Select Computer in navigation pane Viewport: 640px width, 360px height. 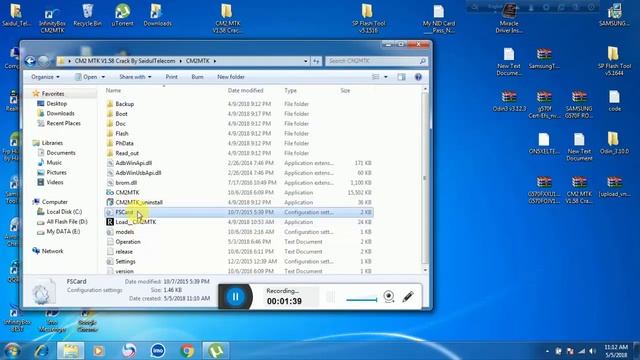pyautogui.click(x=55, y=202)
